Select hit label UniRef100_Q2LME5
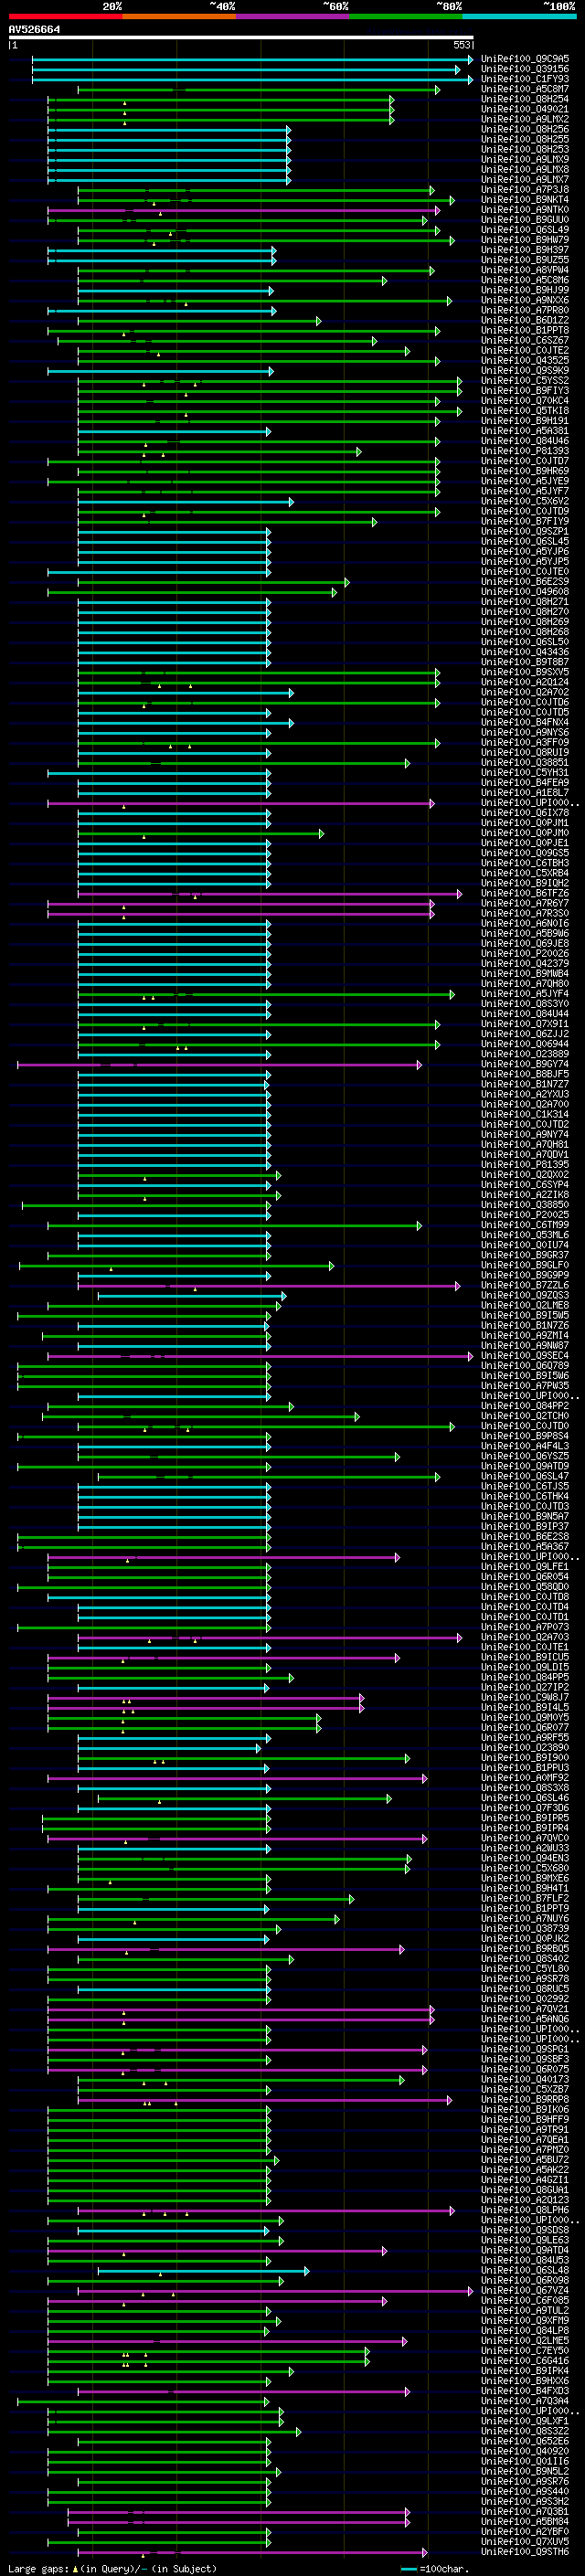Screen dimensions: 585x2576 click(x=525, y=2341)
